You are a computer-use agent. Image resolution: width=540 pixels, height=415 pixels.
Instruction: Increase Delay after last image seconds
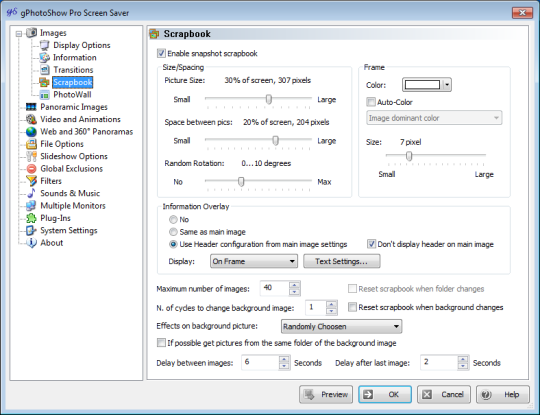[463, 359]
